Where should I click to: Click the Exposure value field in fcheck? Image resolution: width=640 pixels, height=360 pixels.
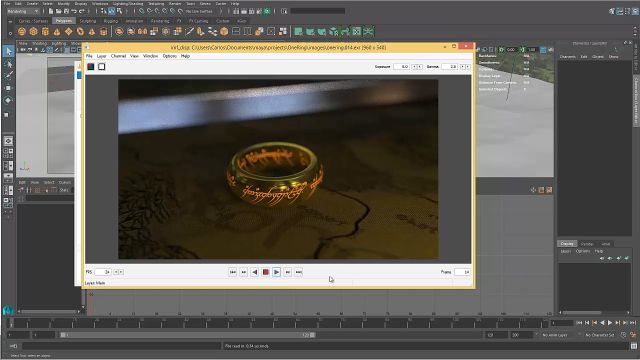tap(402, 67)
